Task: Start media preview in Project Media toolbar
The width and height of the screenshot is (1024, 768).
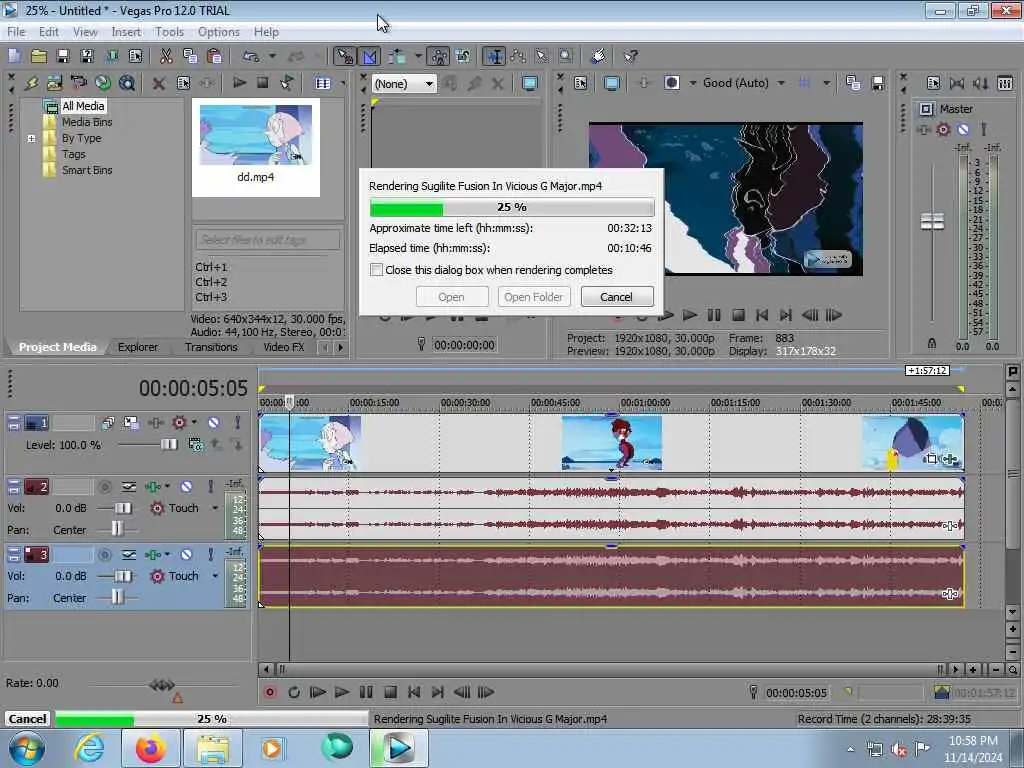Action: tap(239, 83)
